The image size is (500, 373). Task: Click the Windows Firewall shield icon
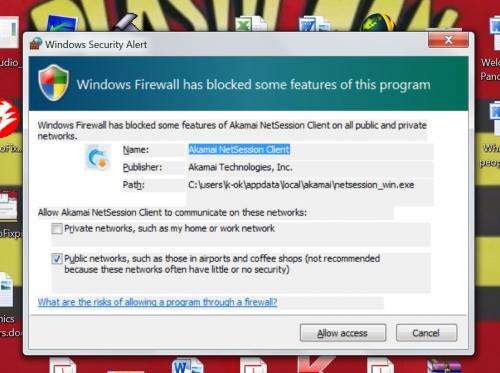click(53, 83)
